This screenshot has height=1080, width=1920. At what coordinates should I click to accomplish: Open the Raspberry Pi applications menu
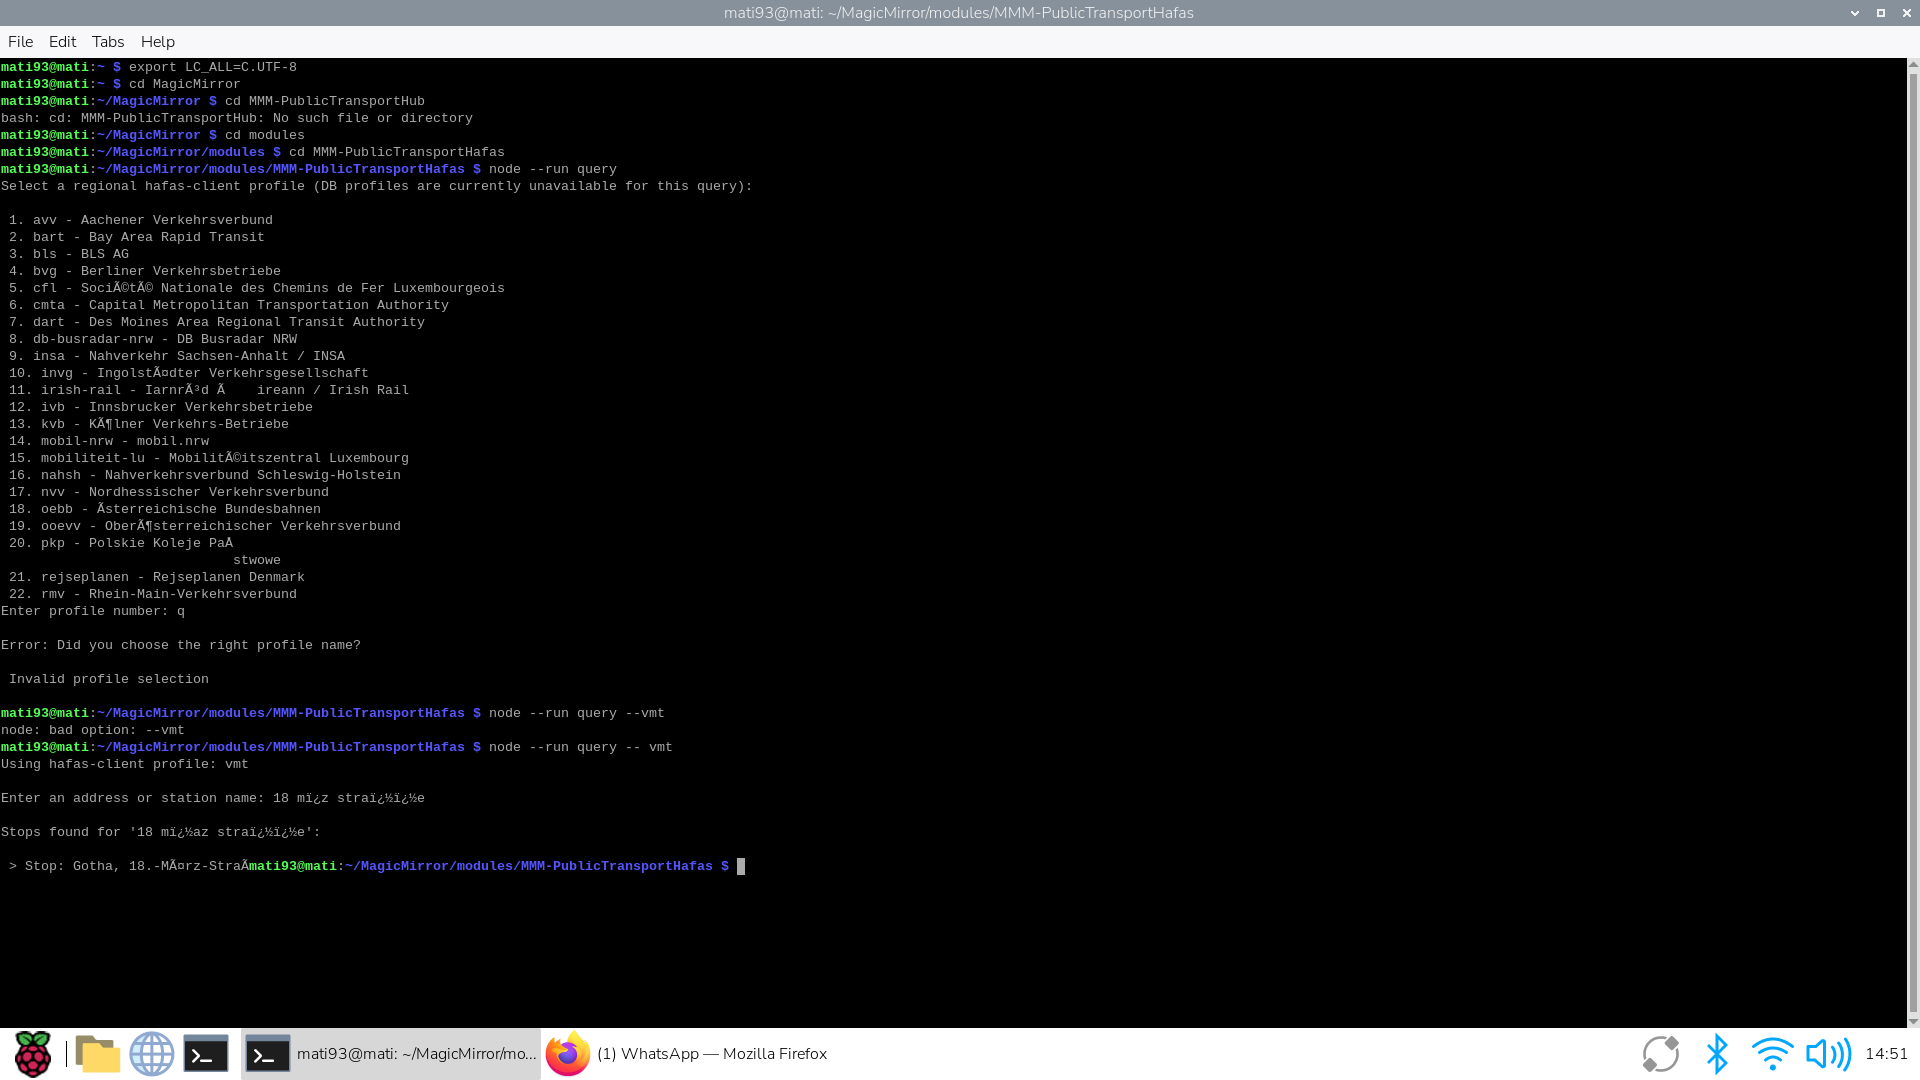[x=32, y=1054]
